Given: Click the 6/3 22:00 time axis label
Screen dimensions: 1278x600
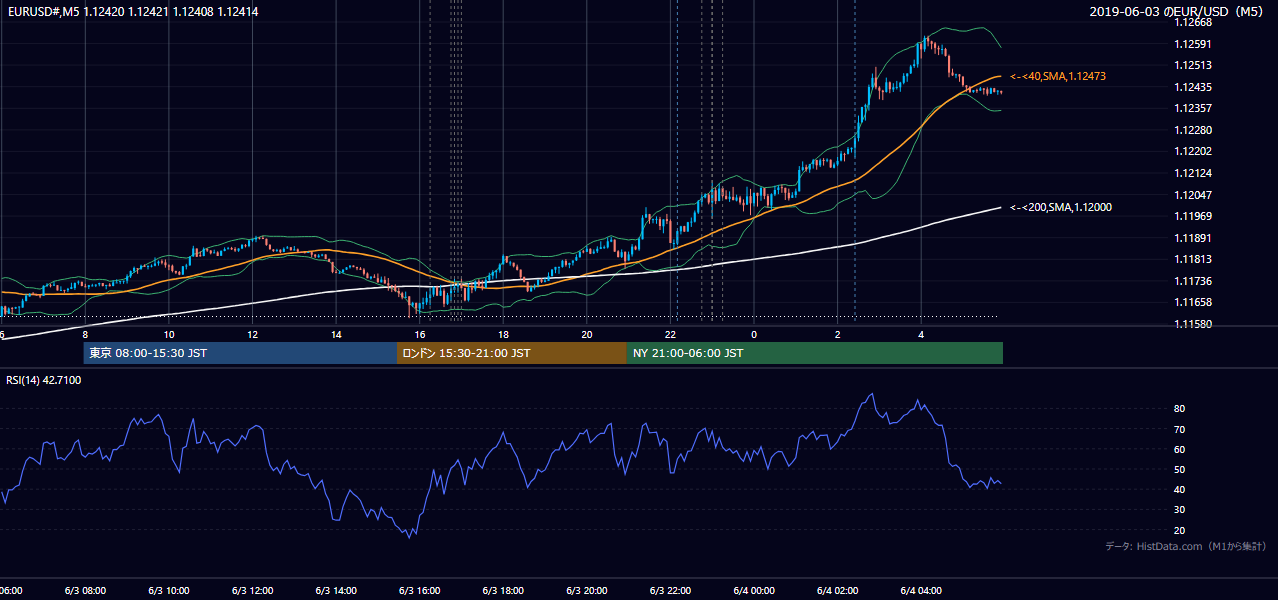Looking at the screenshot, I should [x=671, y=590].
